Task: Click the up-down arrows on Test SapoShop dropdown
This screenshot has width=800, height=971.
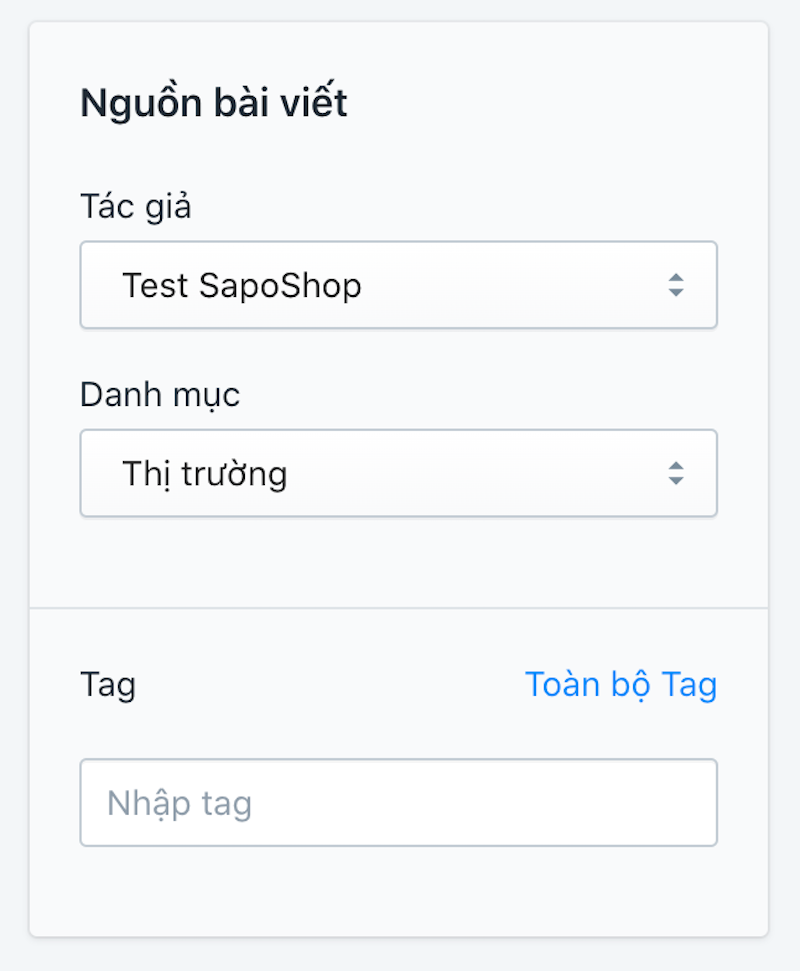Action: tap(676, 285)
